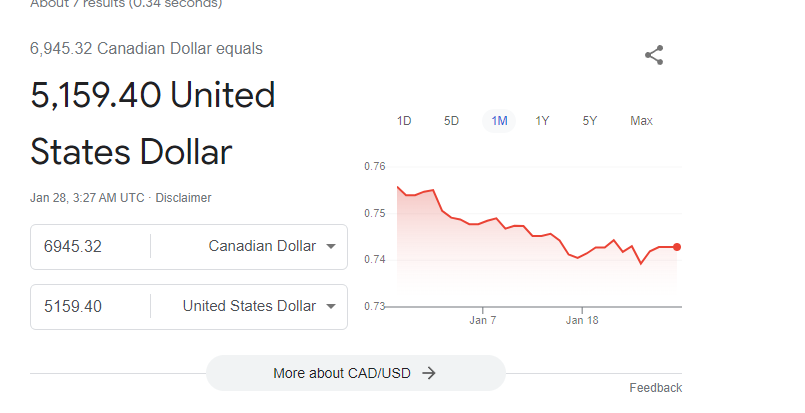Click the Jan 7 axis marker

(x=483, y=320)
